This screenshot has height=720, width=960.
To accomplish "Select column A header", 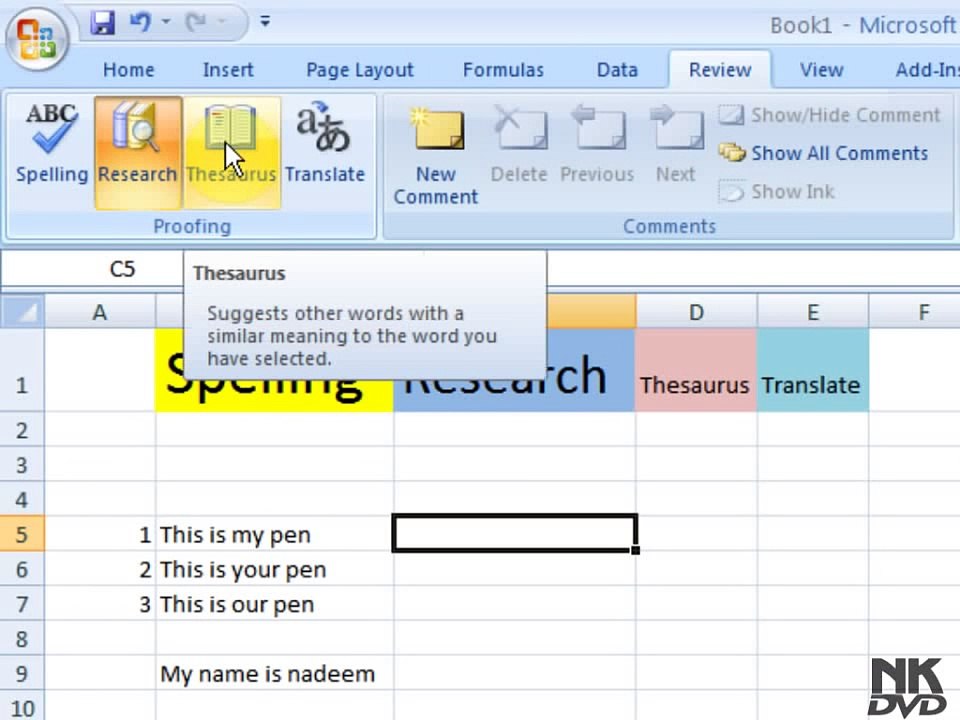I will 100,312.
